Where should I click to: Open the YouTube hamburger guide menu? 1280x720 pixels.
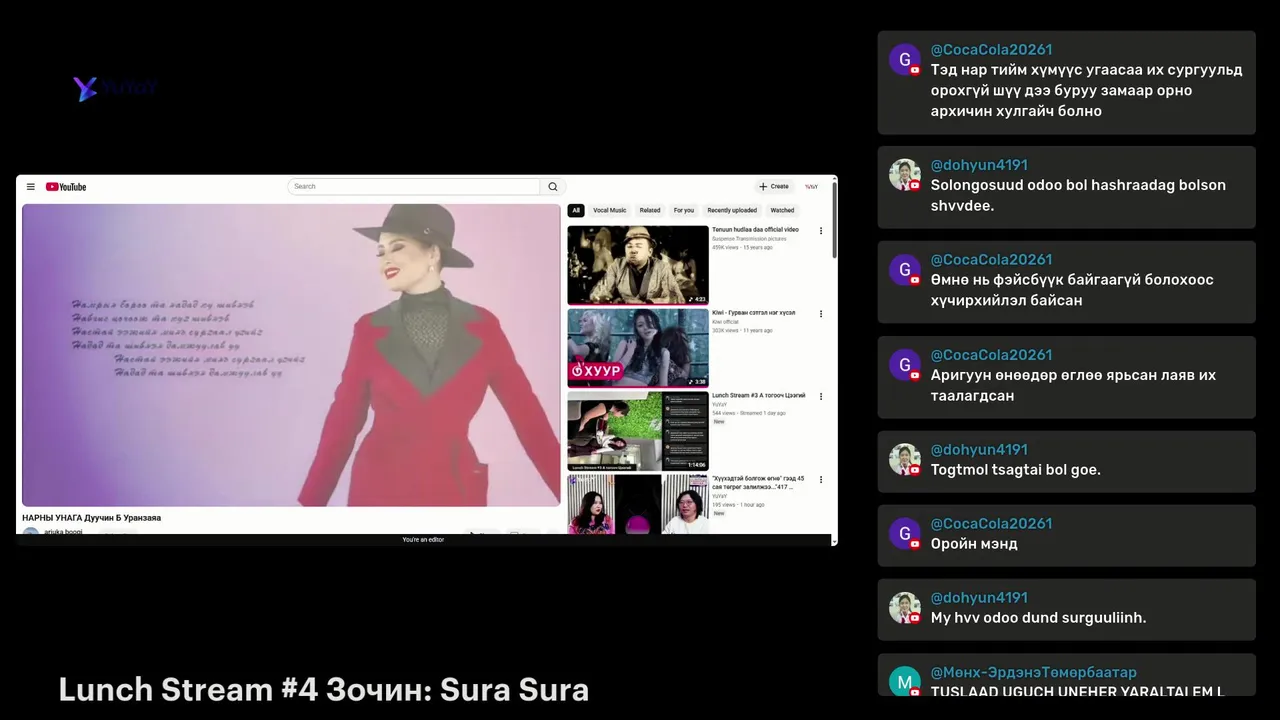point(31,187)
